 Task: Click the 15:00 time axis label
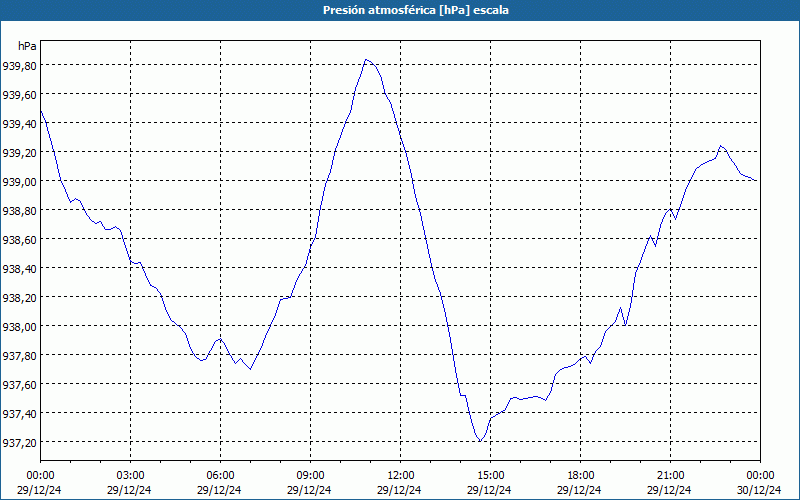[491, 476]
